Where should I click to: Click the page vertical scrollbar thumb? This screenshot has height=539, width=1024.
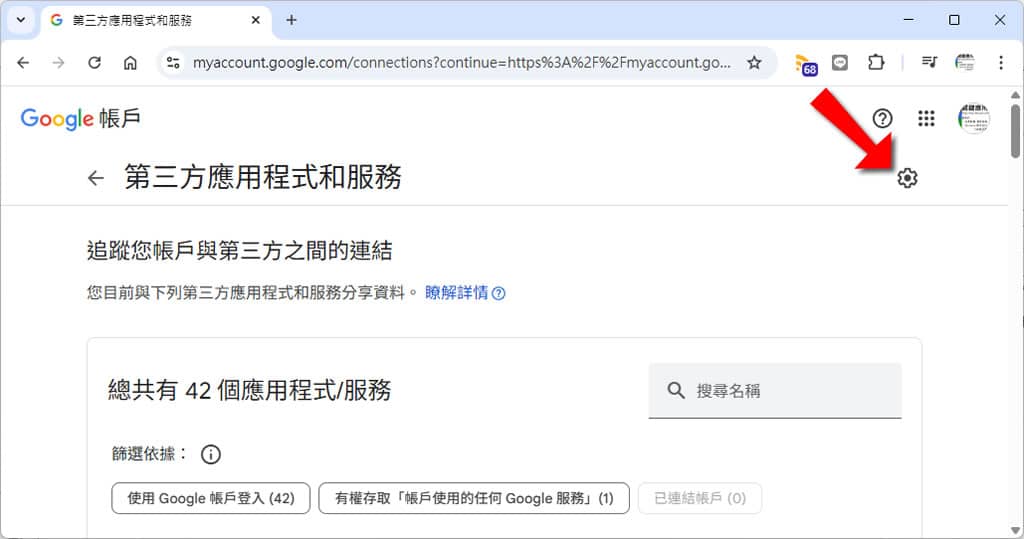pos(1016,131)
